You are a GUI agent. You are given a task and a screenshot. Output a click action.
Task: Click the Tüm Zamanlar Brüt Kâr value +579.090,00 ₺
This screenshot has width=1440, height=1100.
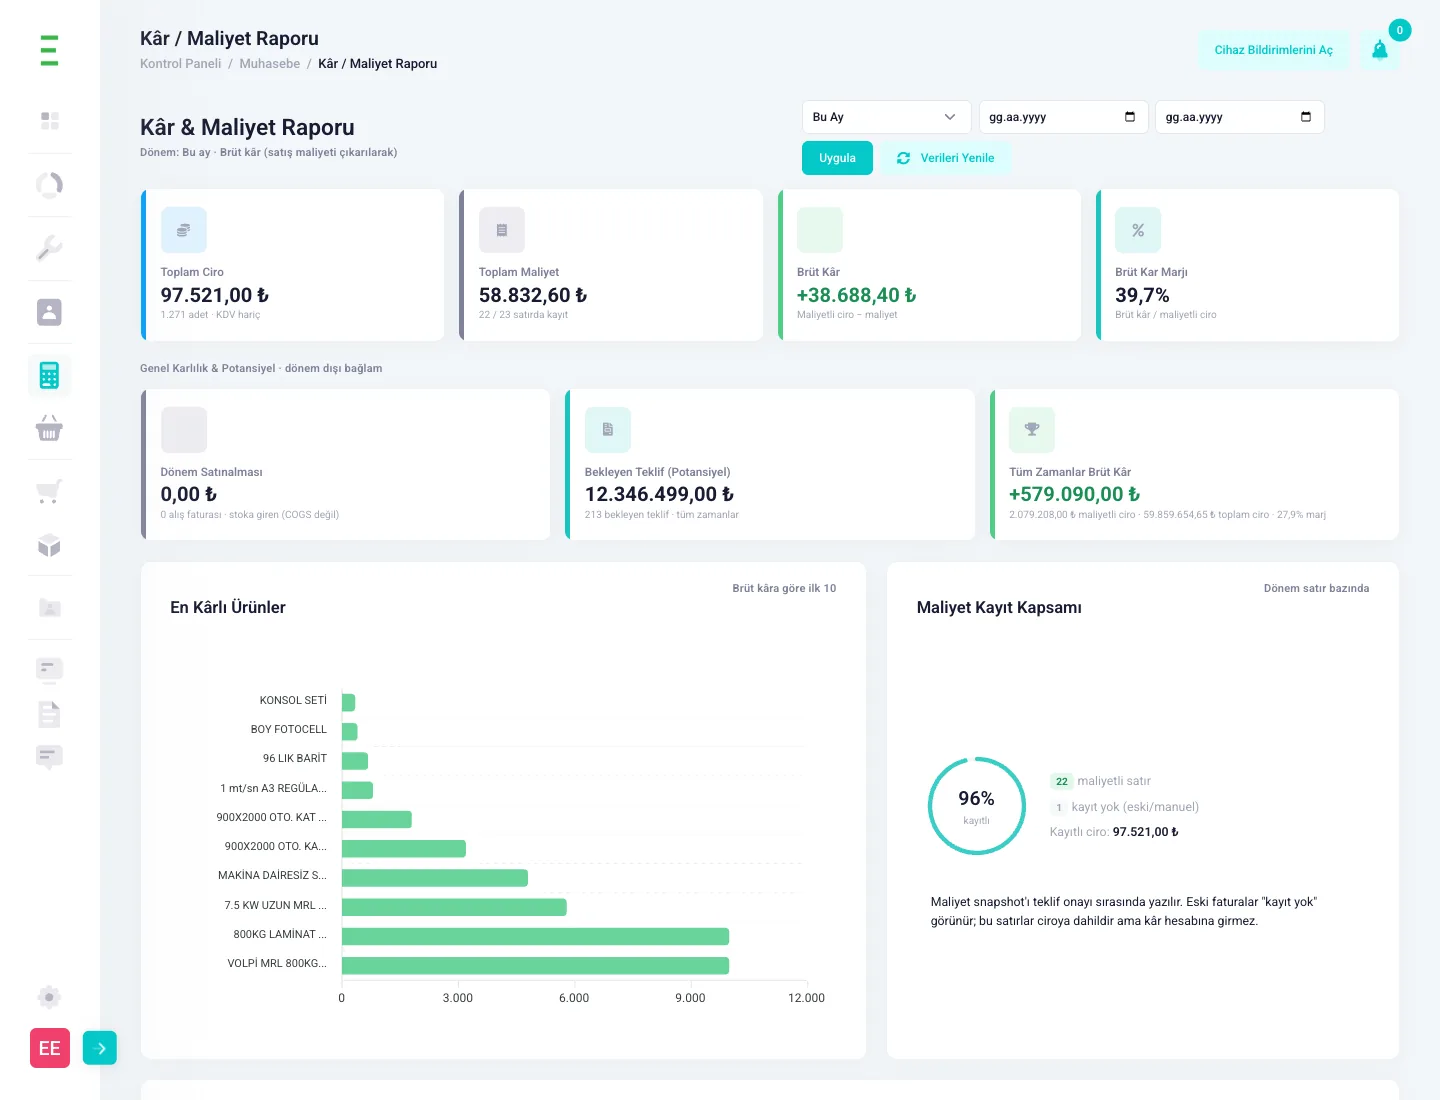tap(1074, 494)
